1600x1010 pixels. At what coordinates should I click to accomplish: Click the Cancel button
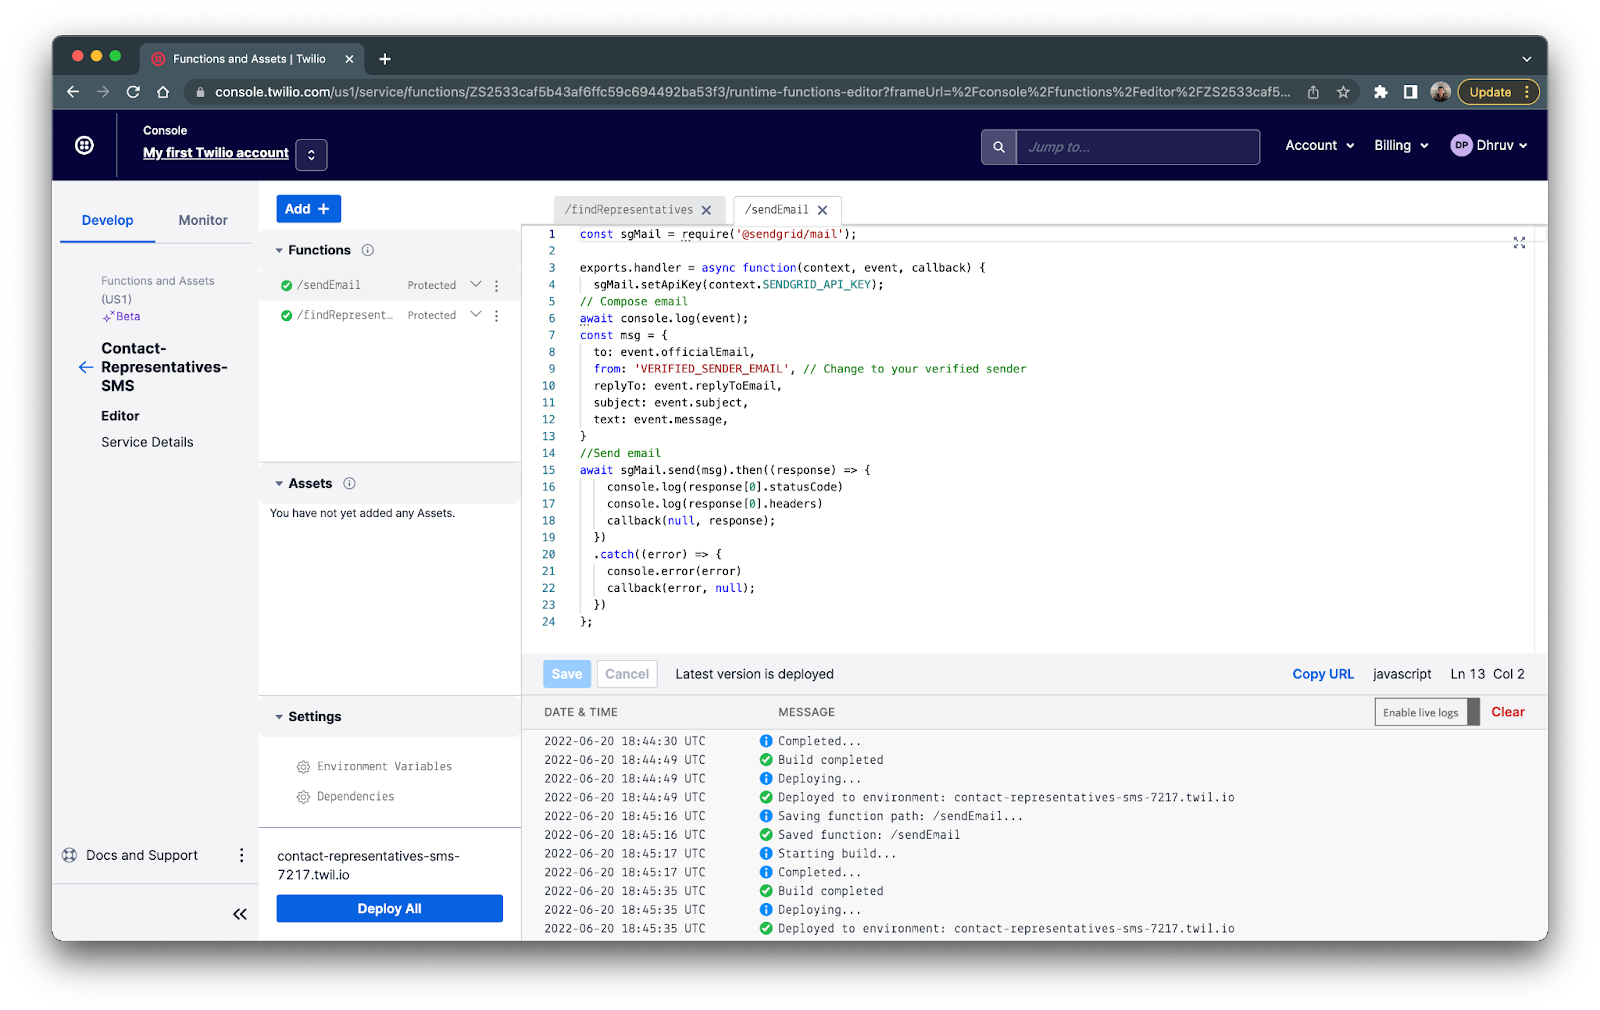click(627, 674)
